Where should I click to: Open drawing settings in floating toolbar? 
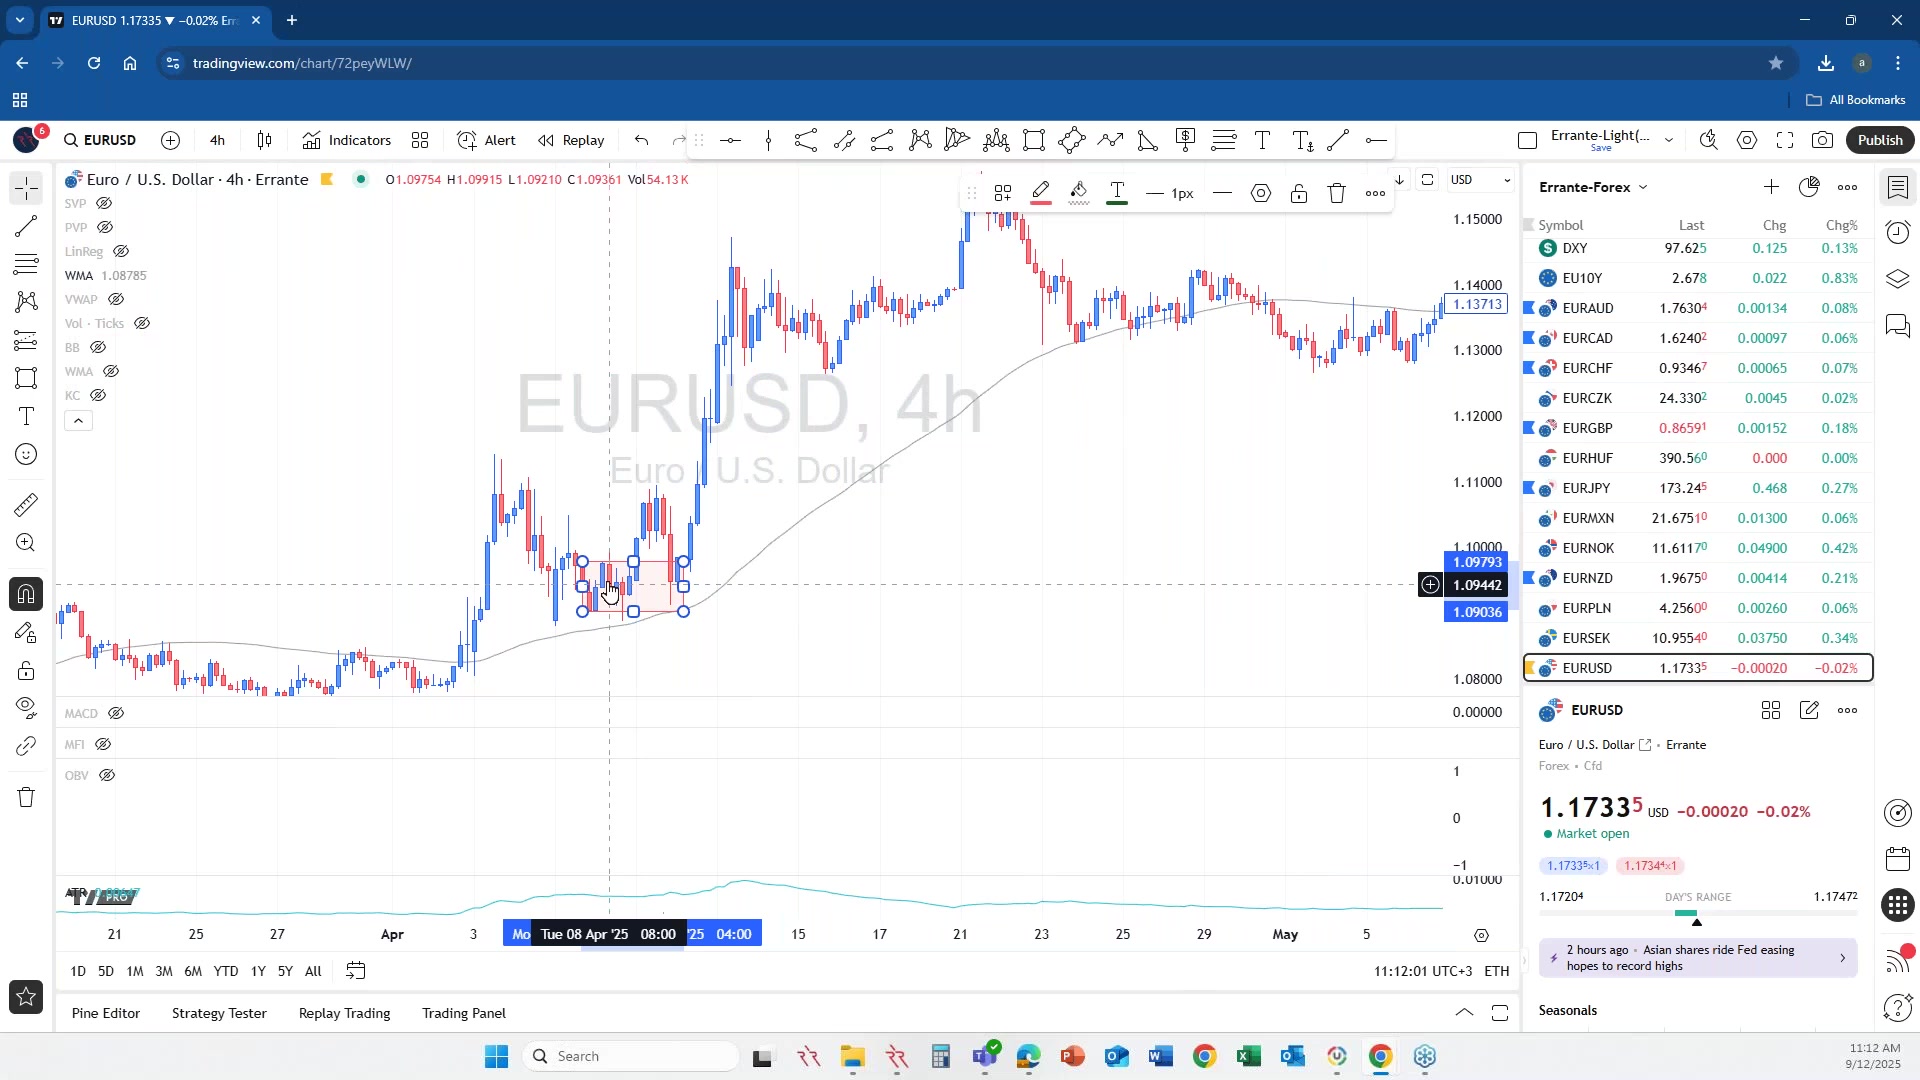tap(1261, 193)
